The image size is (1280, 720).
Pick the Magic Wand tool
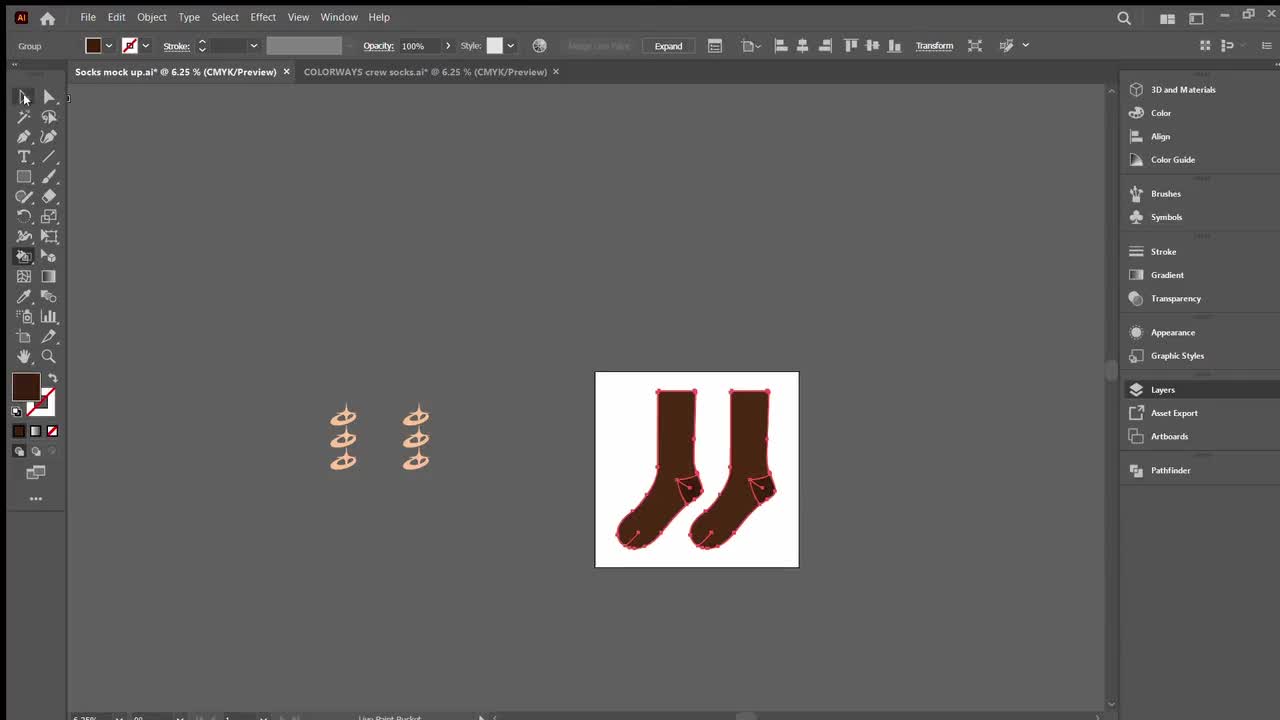pyautogui.click(x=24, y=117)
